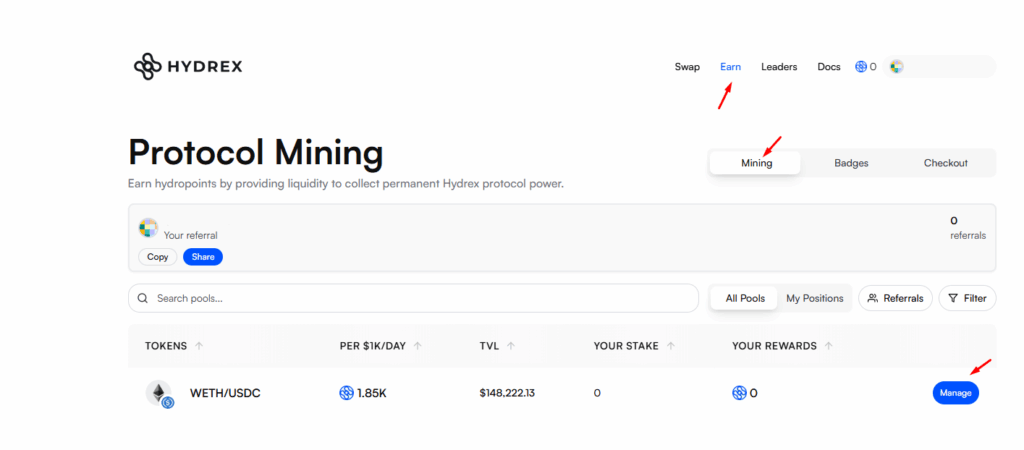Screen dimensions: 1024x450
Task: Copy your referral link
Action: coord(157,257)
